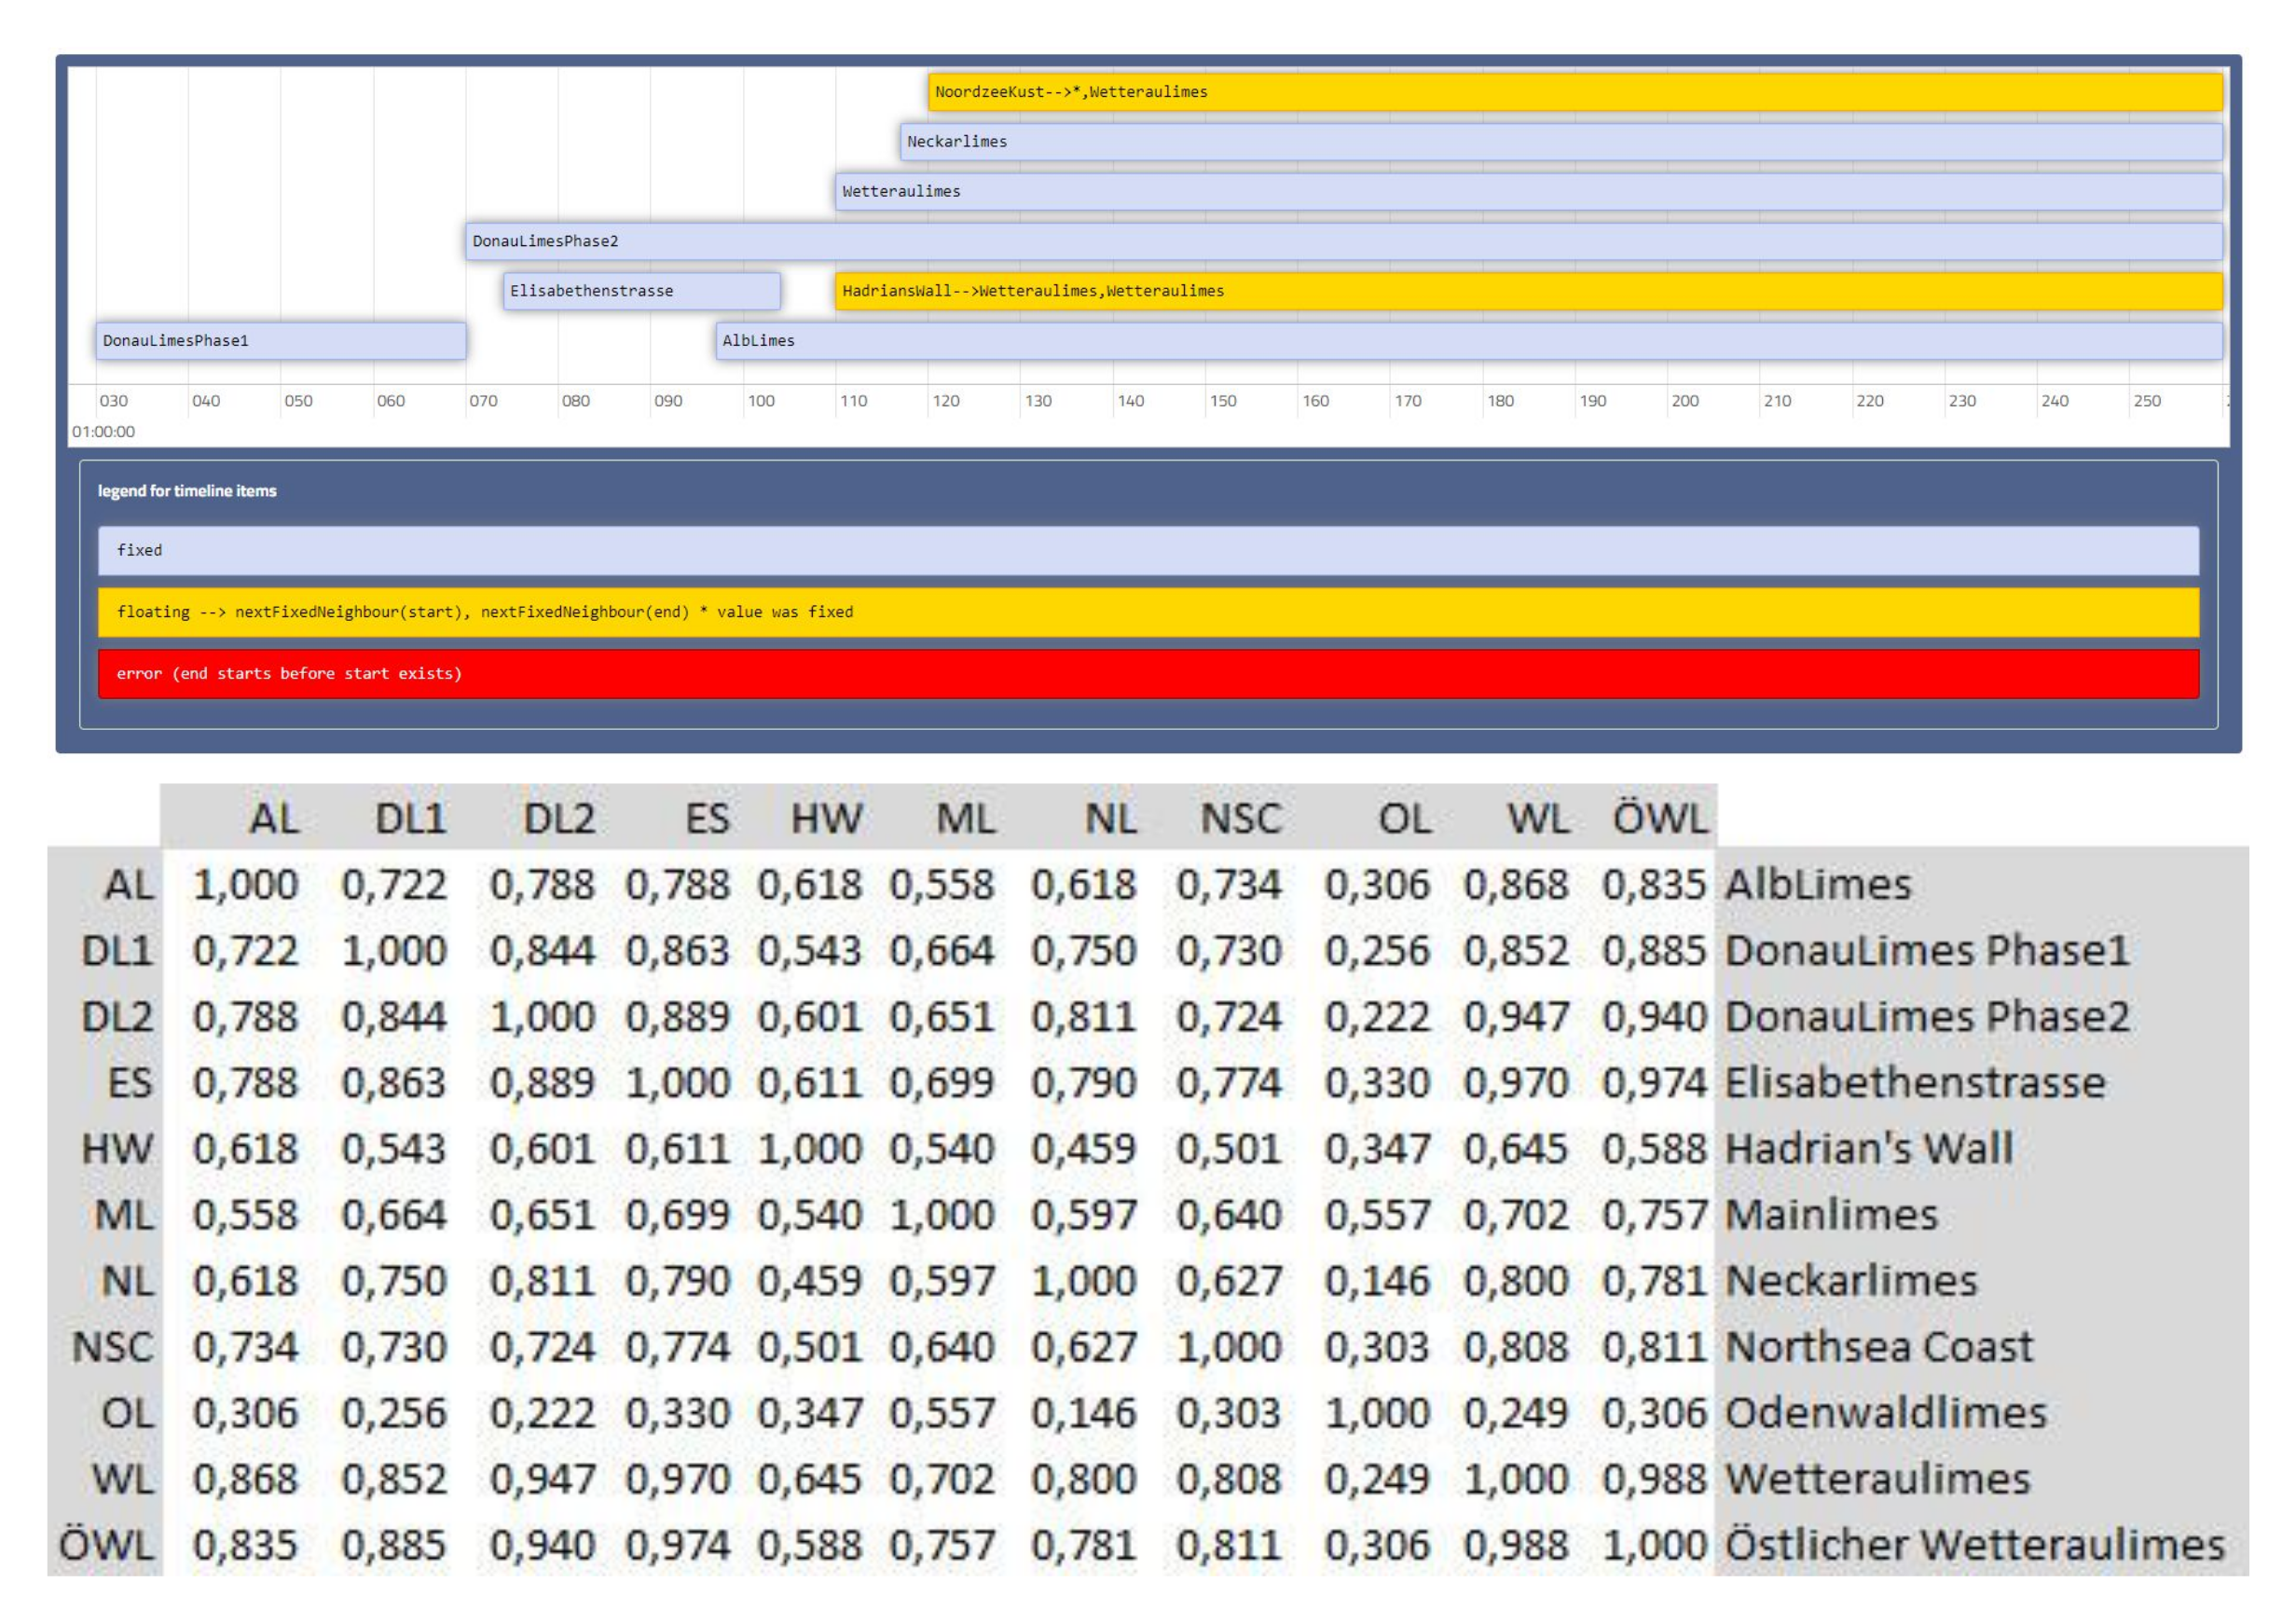Click the HadriansWall floating timeline bar
This screenshot has width=2296, height=1623.
pyautogui.click(x=1529, y=291)
